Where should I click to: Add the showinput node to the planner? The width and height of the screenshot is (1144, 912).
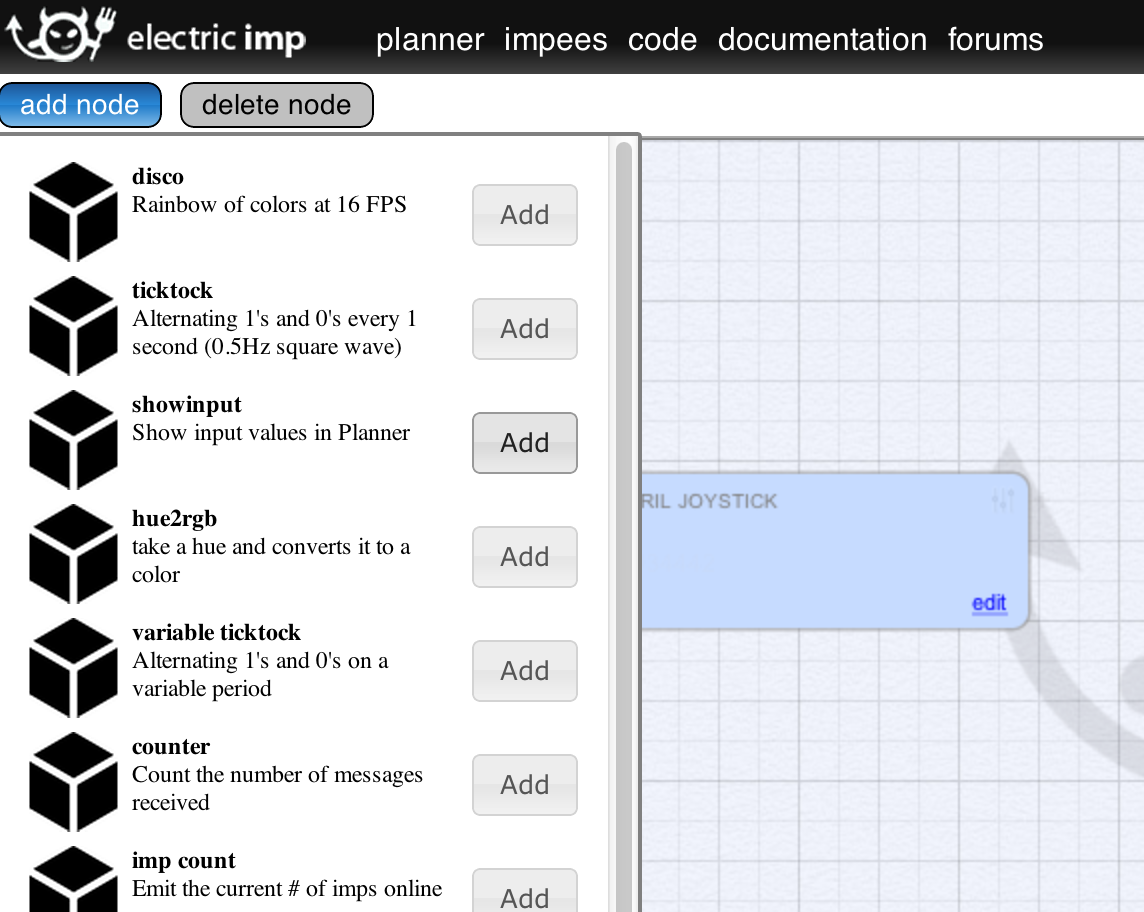(524, 442)
